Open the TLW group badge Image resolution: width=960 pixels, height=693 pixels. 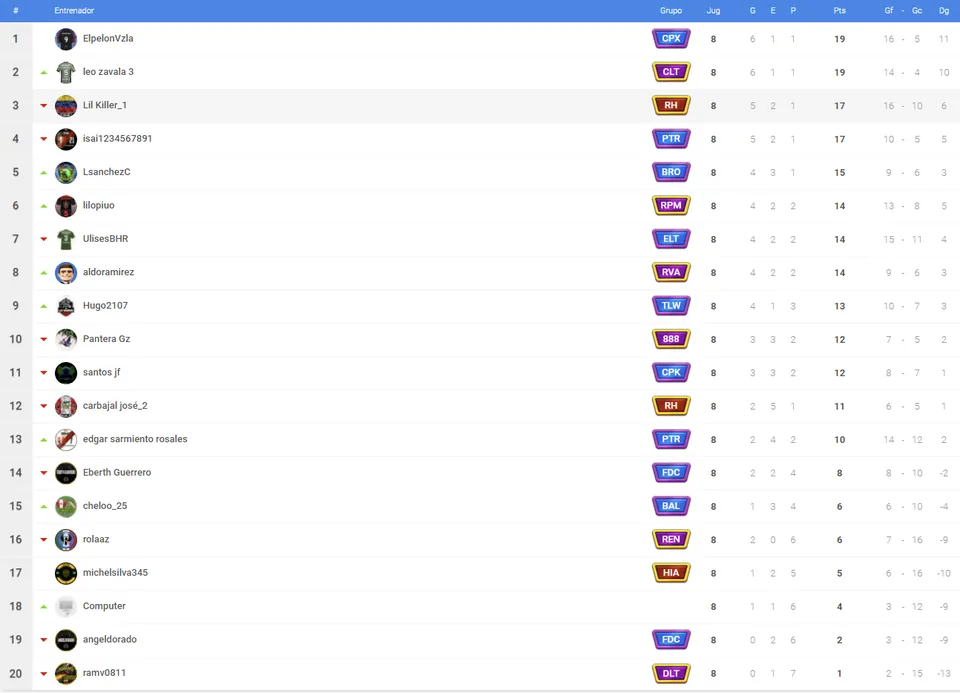pyautogui.click(x=671, y=305)
